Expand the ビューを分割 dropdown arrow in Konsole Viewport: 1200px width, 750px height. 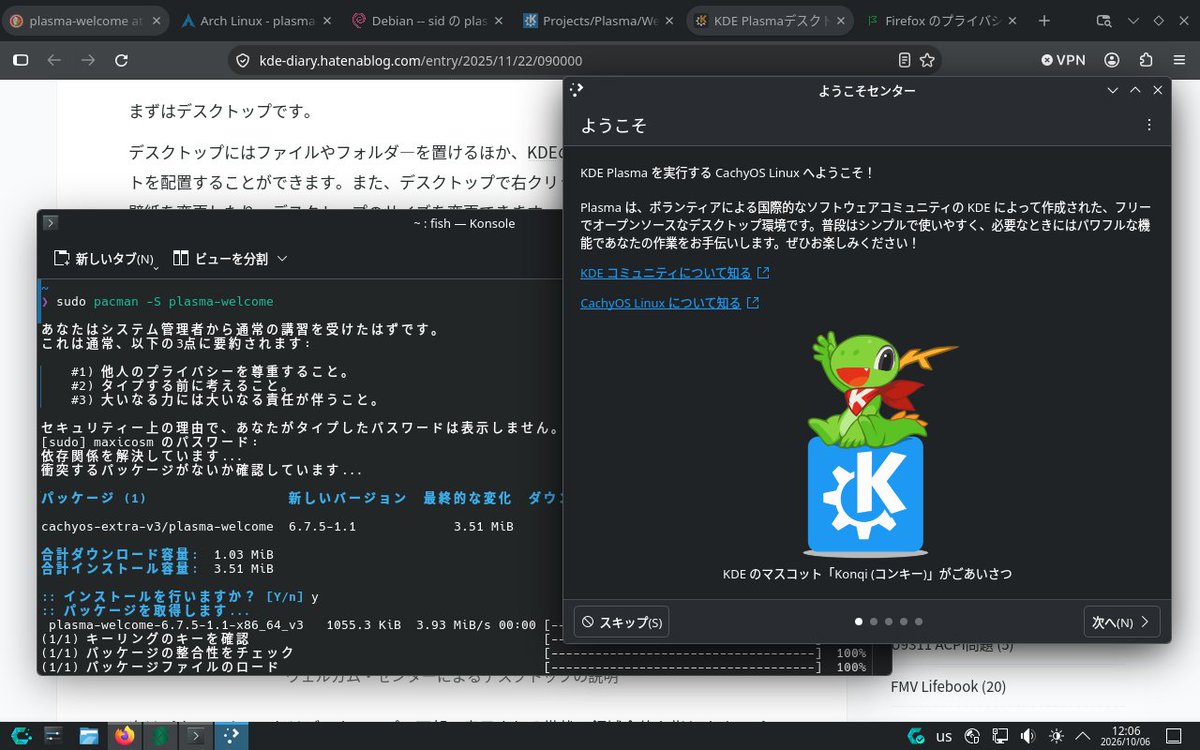282,258
